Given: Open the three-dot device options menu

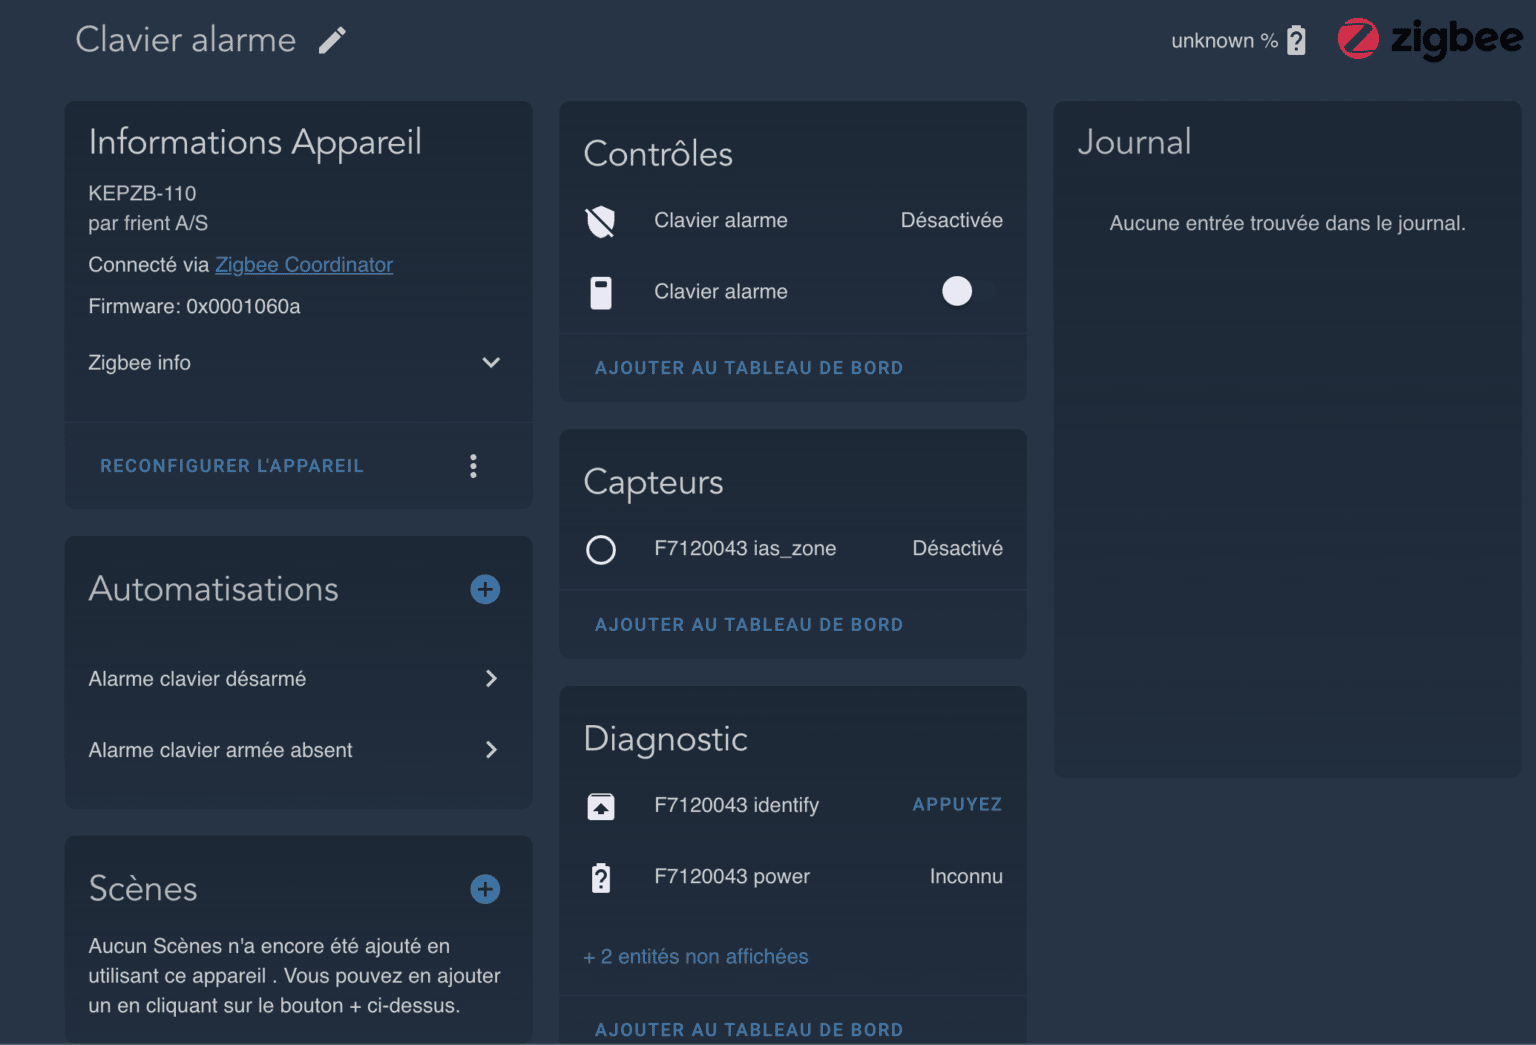Looking at the screenshot, I should [473, 466].
